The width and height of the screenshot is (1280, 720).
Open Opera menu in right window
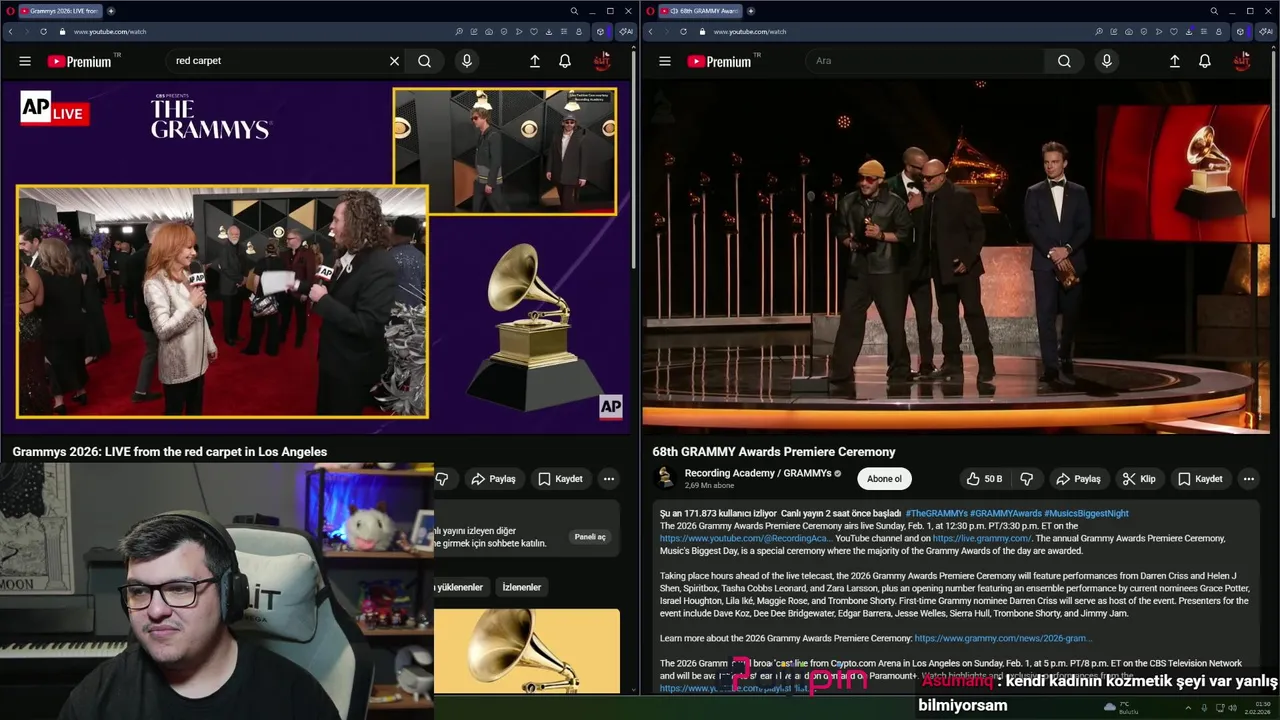(x=650, y=11)
